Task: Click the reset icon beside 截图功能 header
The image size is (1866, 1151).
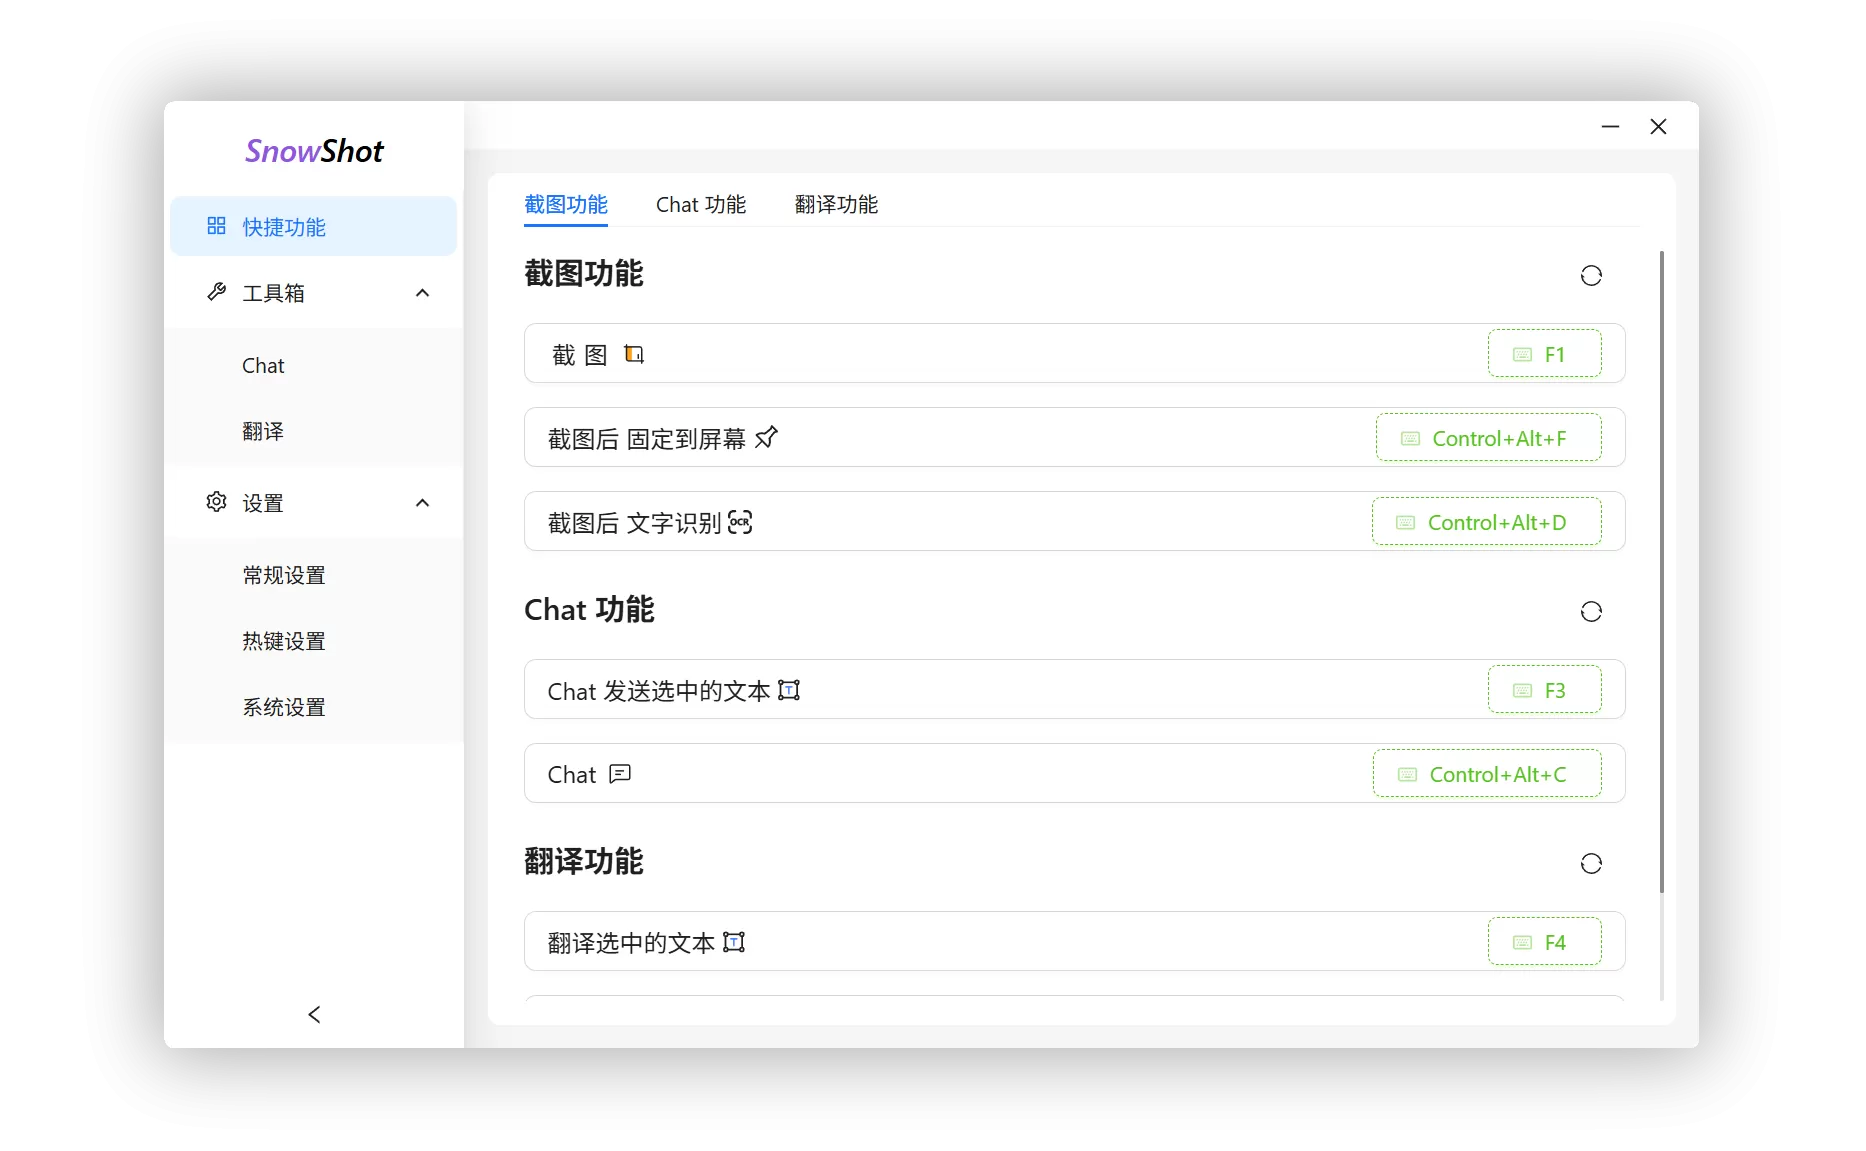Action: coord(1590,275)
